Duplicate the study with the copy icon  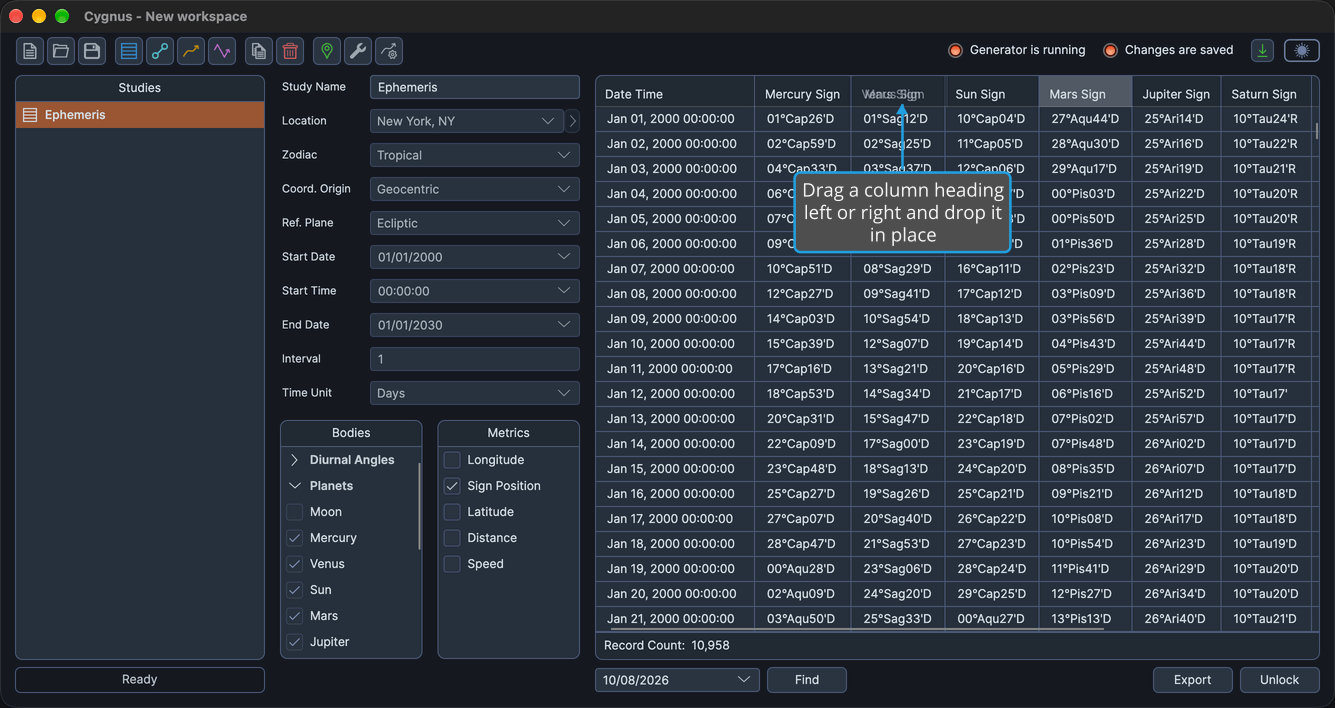259,51
